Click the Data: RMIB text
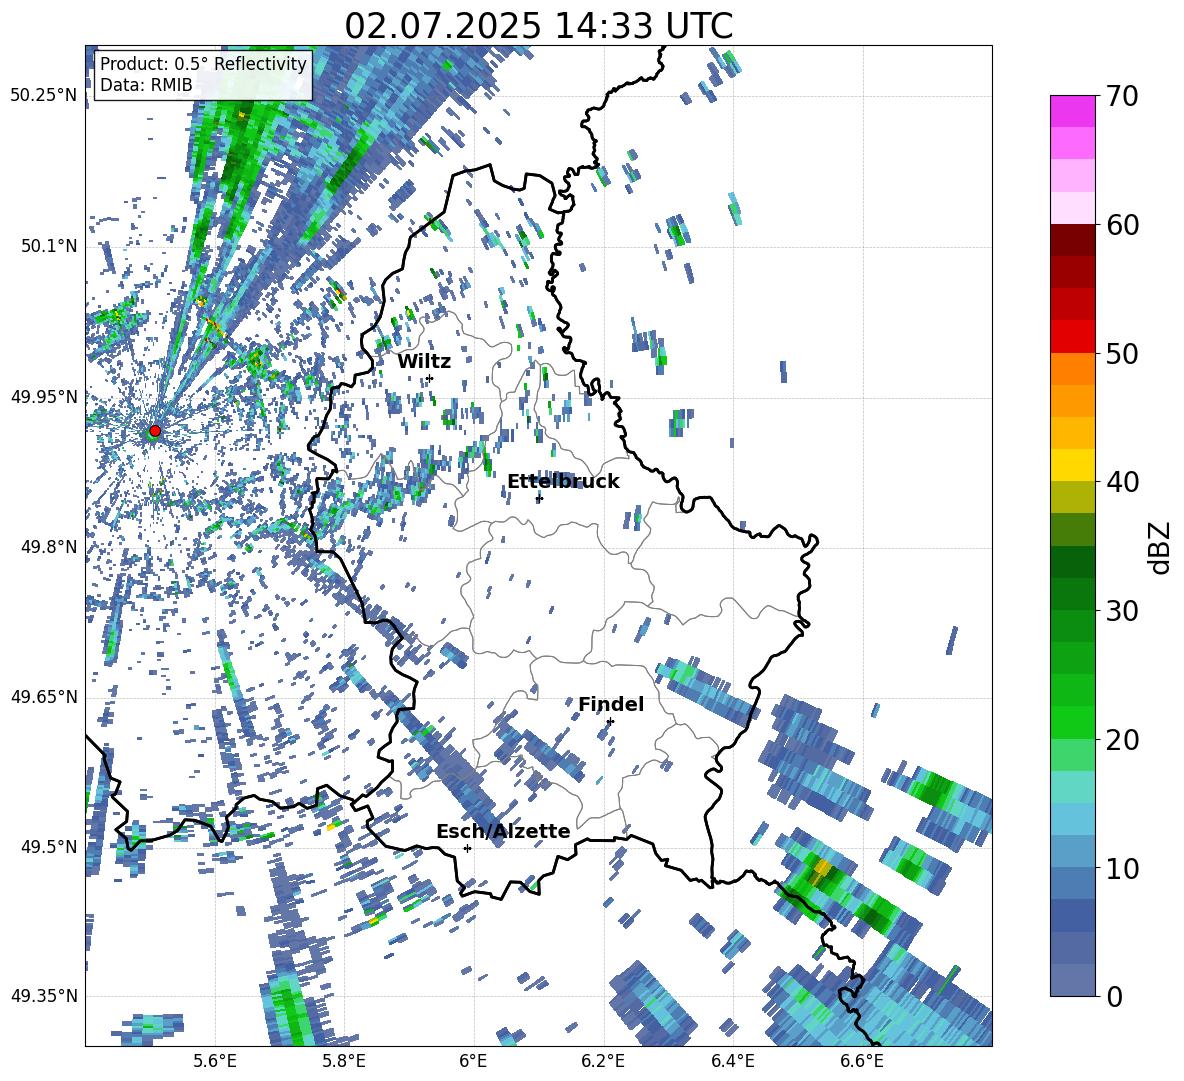Image resolution: width=1184 pixels, height=1081 pixels. click(146, 85)
